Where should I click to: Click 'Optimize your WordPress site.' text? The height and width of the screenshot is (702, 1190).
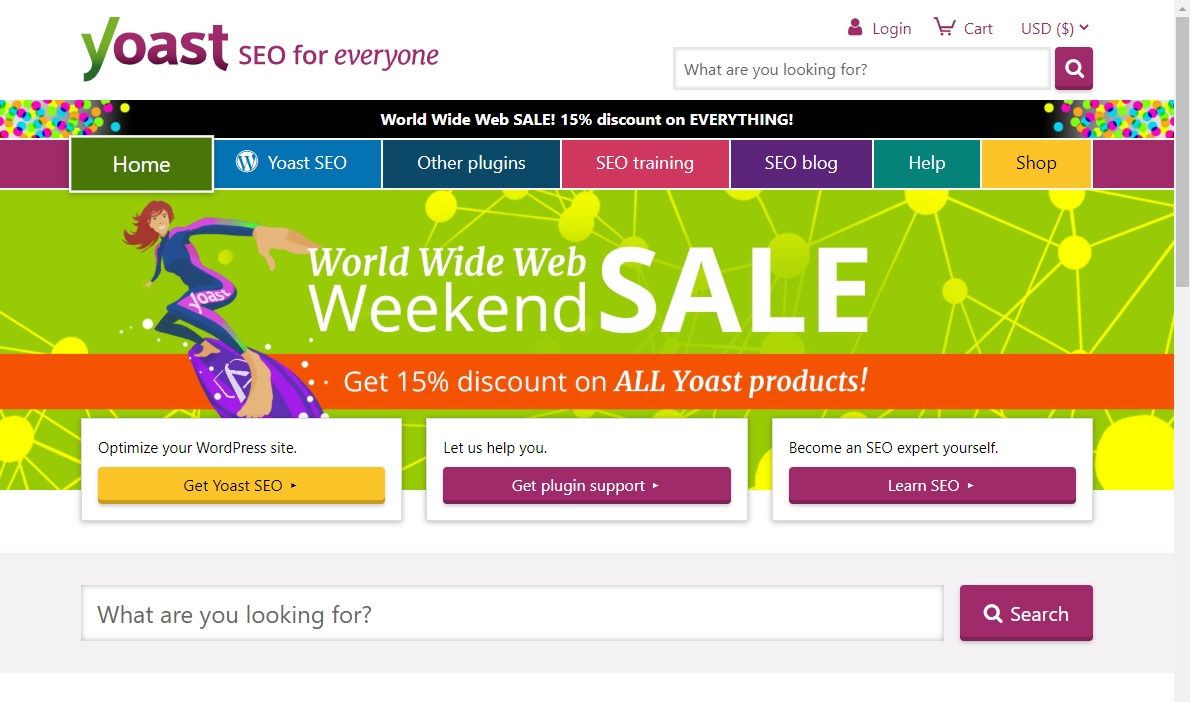coord(197,448)
